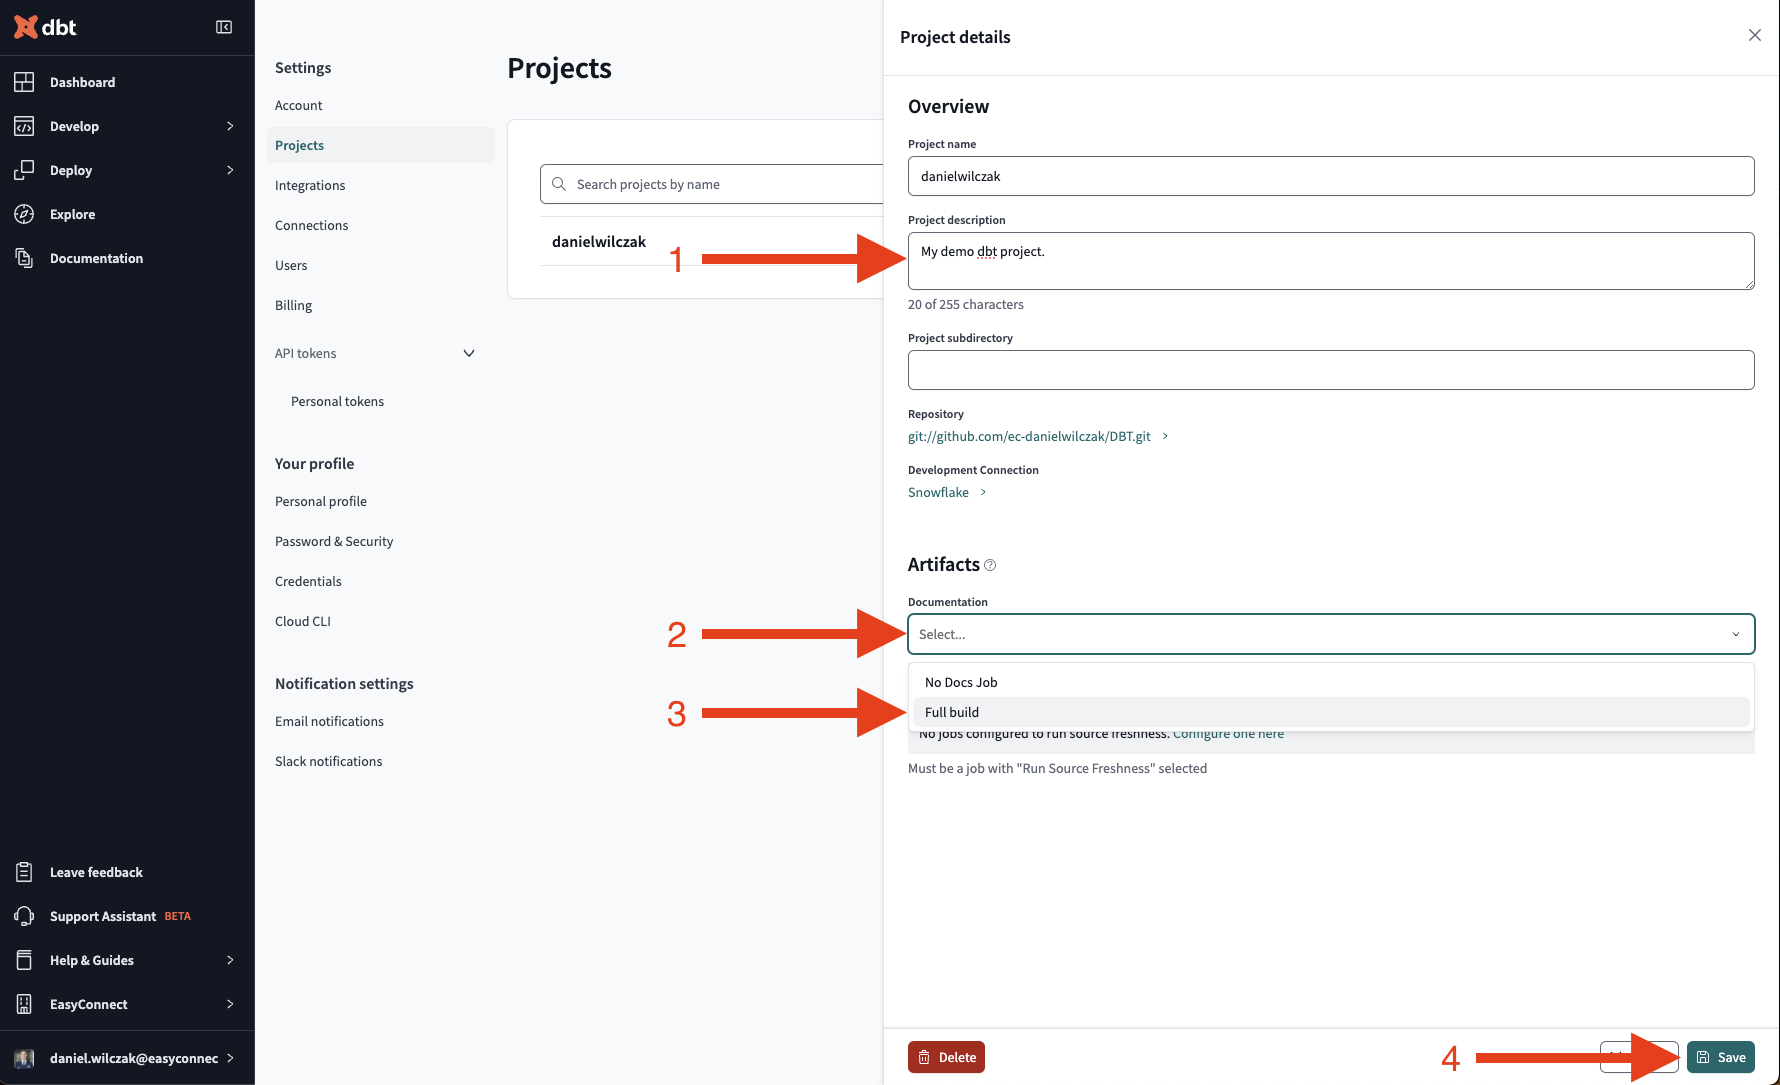
Task: Click the search magnifier icon in projects
Action: pyautogui.click(x=559, y=184)
